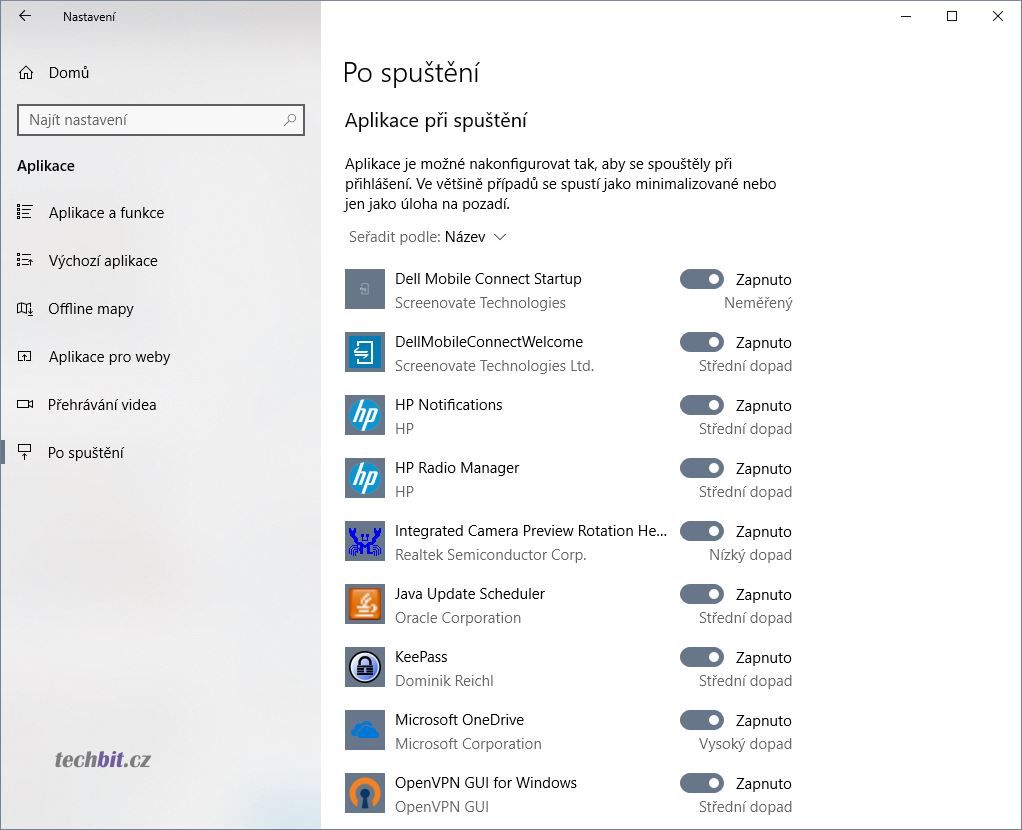Click Integrated Camera Preview Rotation text
The width and height of the screenshot is (1022, 830).
point(531,531)
